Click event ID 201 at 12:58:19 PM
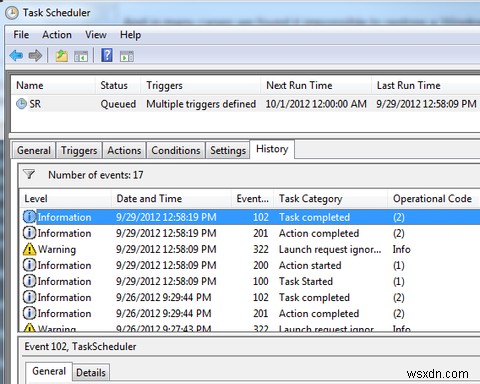This screenshot has width=480, height=384. [261, 233]
